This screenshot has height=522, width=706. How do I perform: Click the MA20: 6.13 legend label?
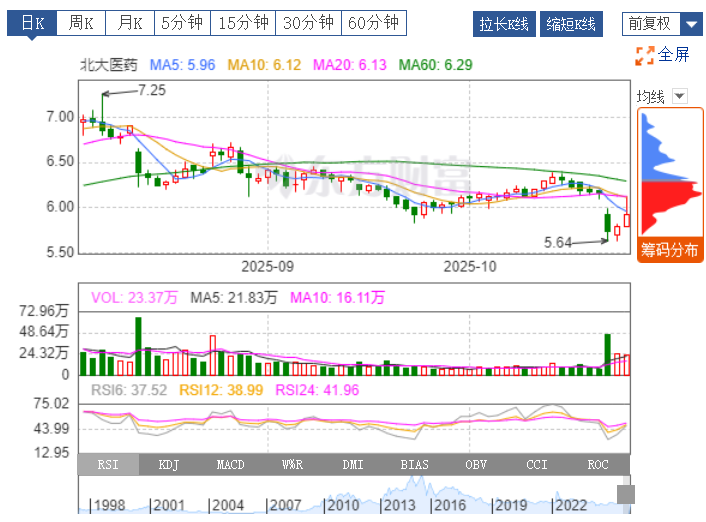pos(350,65)
